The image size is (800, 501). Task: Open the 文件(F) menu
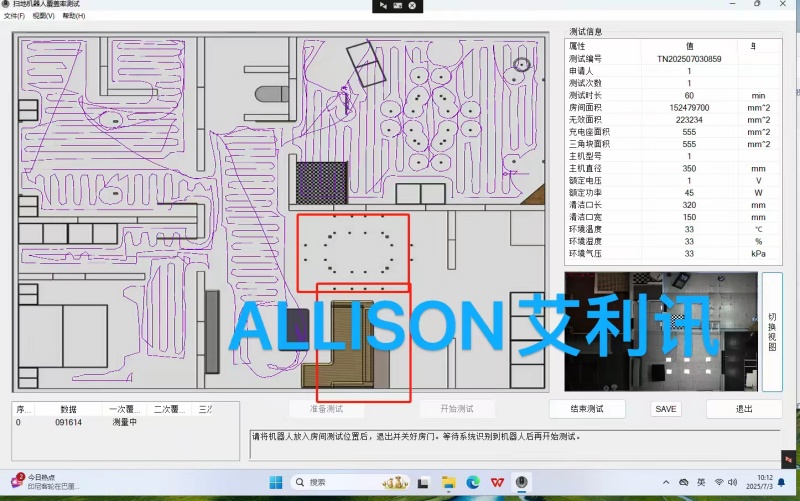[x=14, y=16]
